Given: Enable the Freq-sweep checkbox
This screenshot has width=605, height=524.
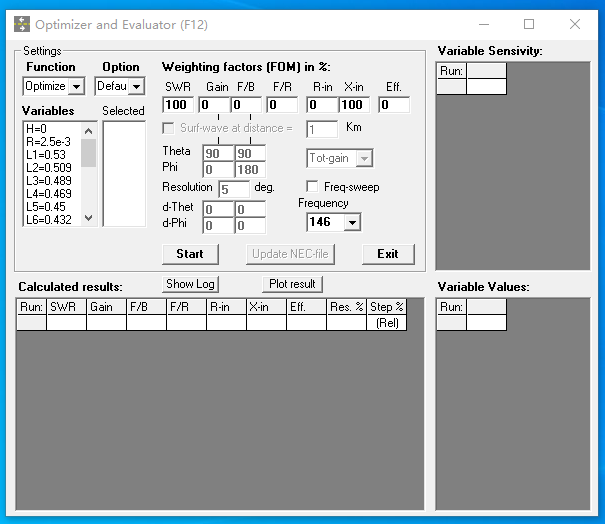Looking at the screenshot, I should click(x=313, y=187).
